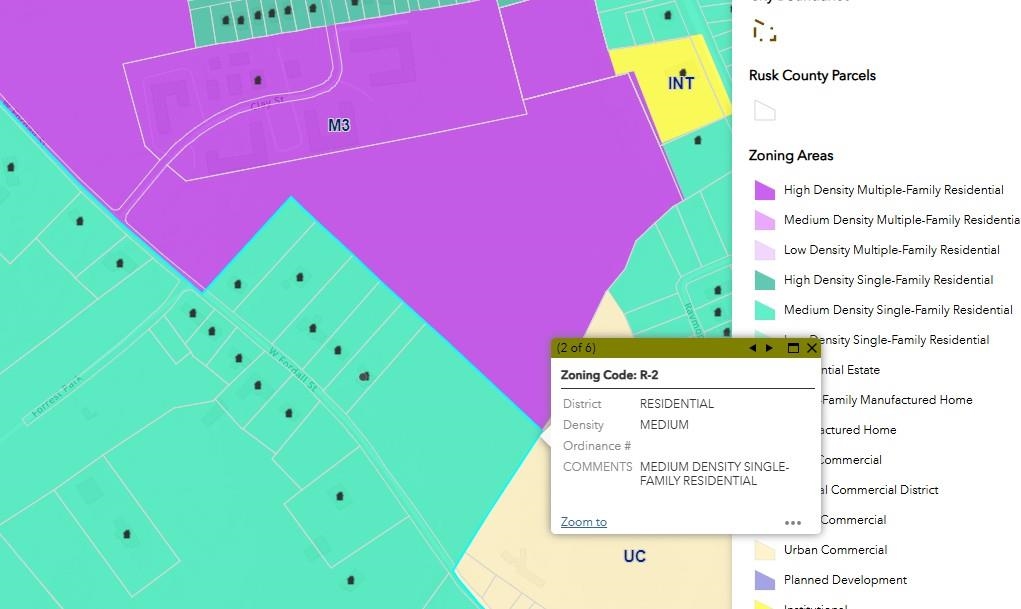Click the Low Density Multiple-Family Residential swatch

tap(764, 250)
